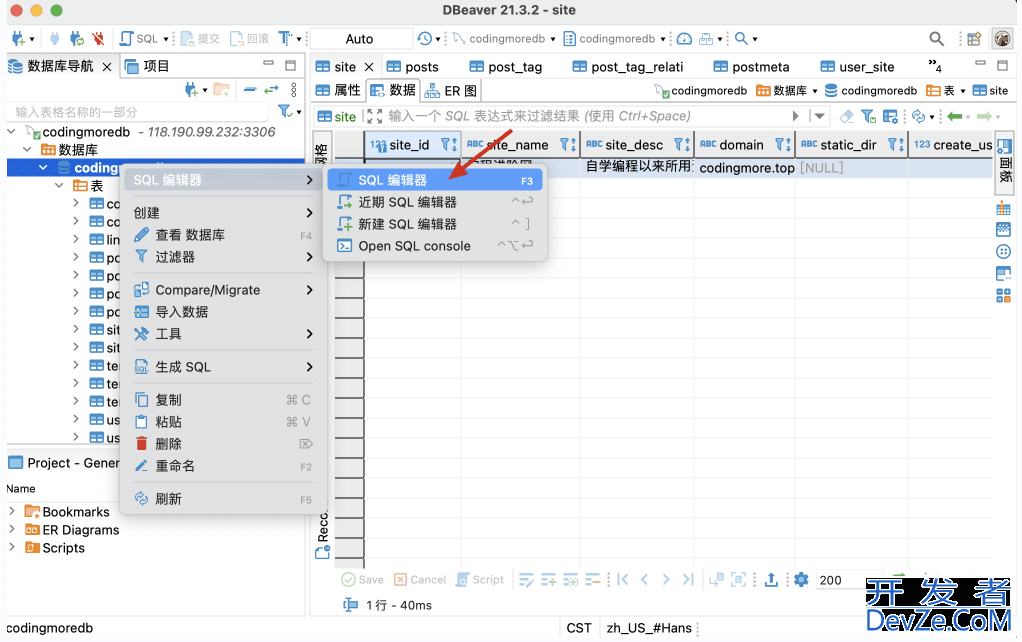The width and height of the screenshot is (1022, 642).
Task: Open transaction log clock icon
Action: [424, 38]
